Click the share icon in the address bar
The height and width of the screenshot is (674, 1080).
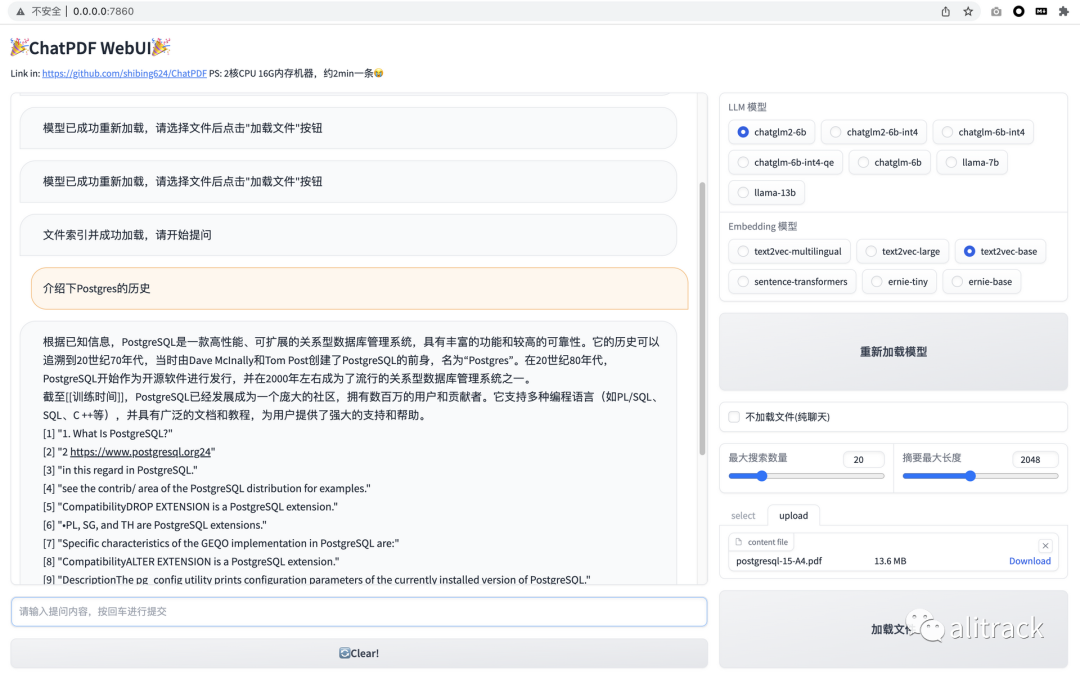[945, 11]
